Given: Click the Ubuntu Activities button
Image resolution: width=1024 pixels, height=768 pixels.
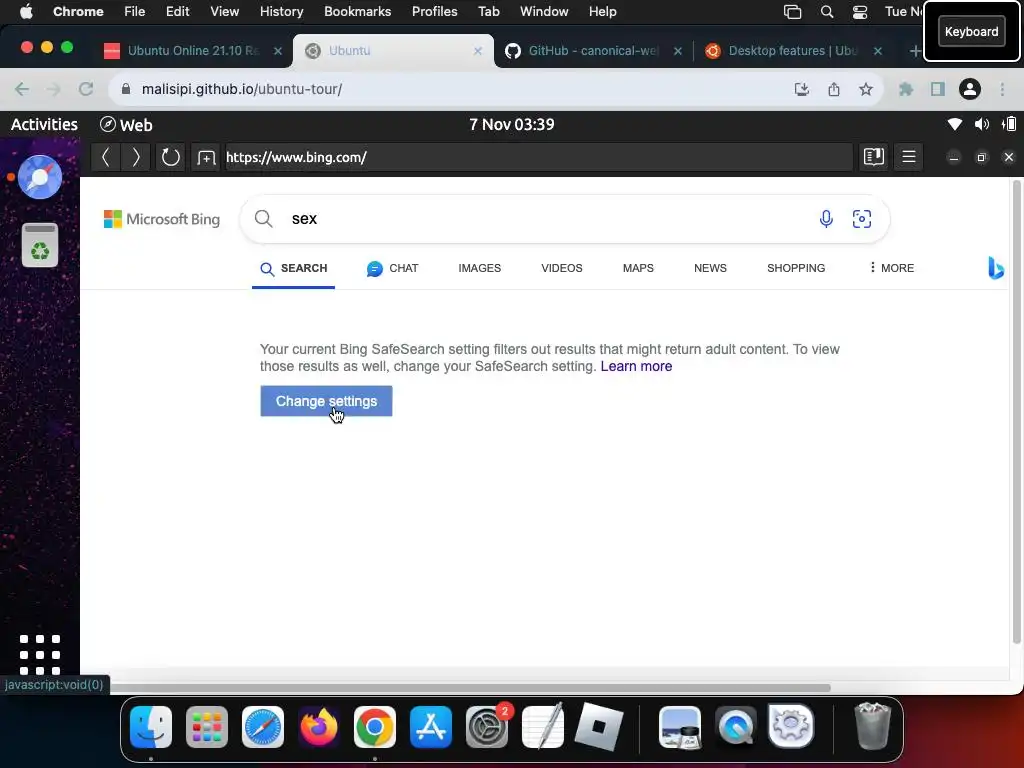Looking at the screenshot, I should (44, 124).
